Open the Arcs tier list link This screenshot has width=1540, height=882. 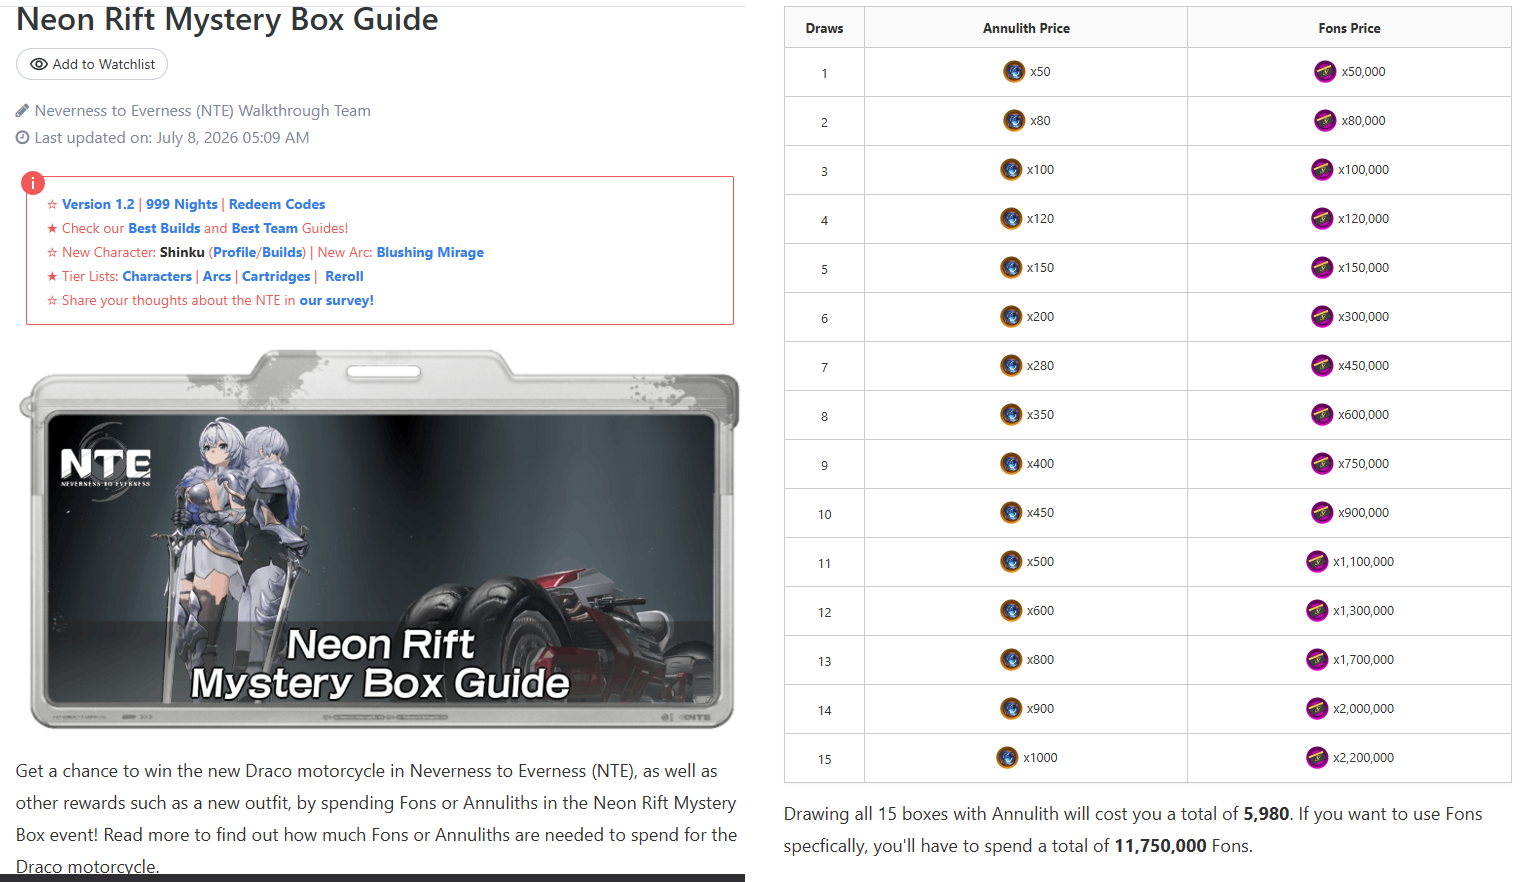pyautogui.click(x=217, y=276)
